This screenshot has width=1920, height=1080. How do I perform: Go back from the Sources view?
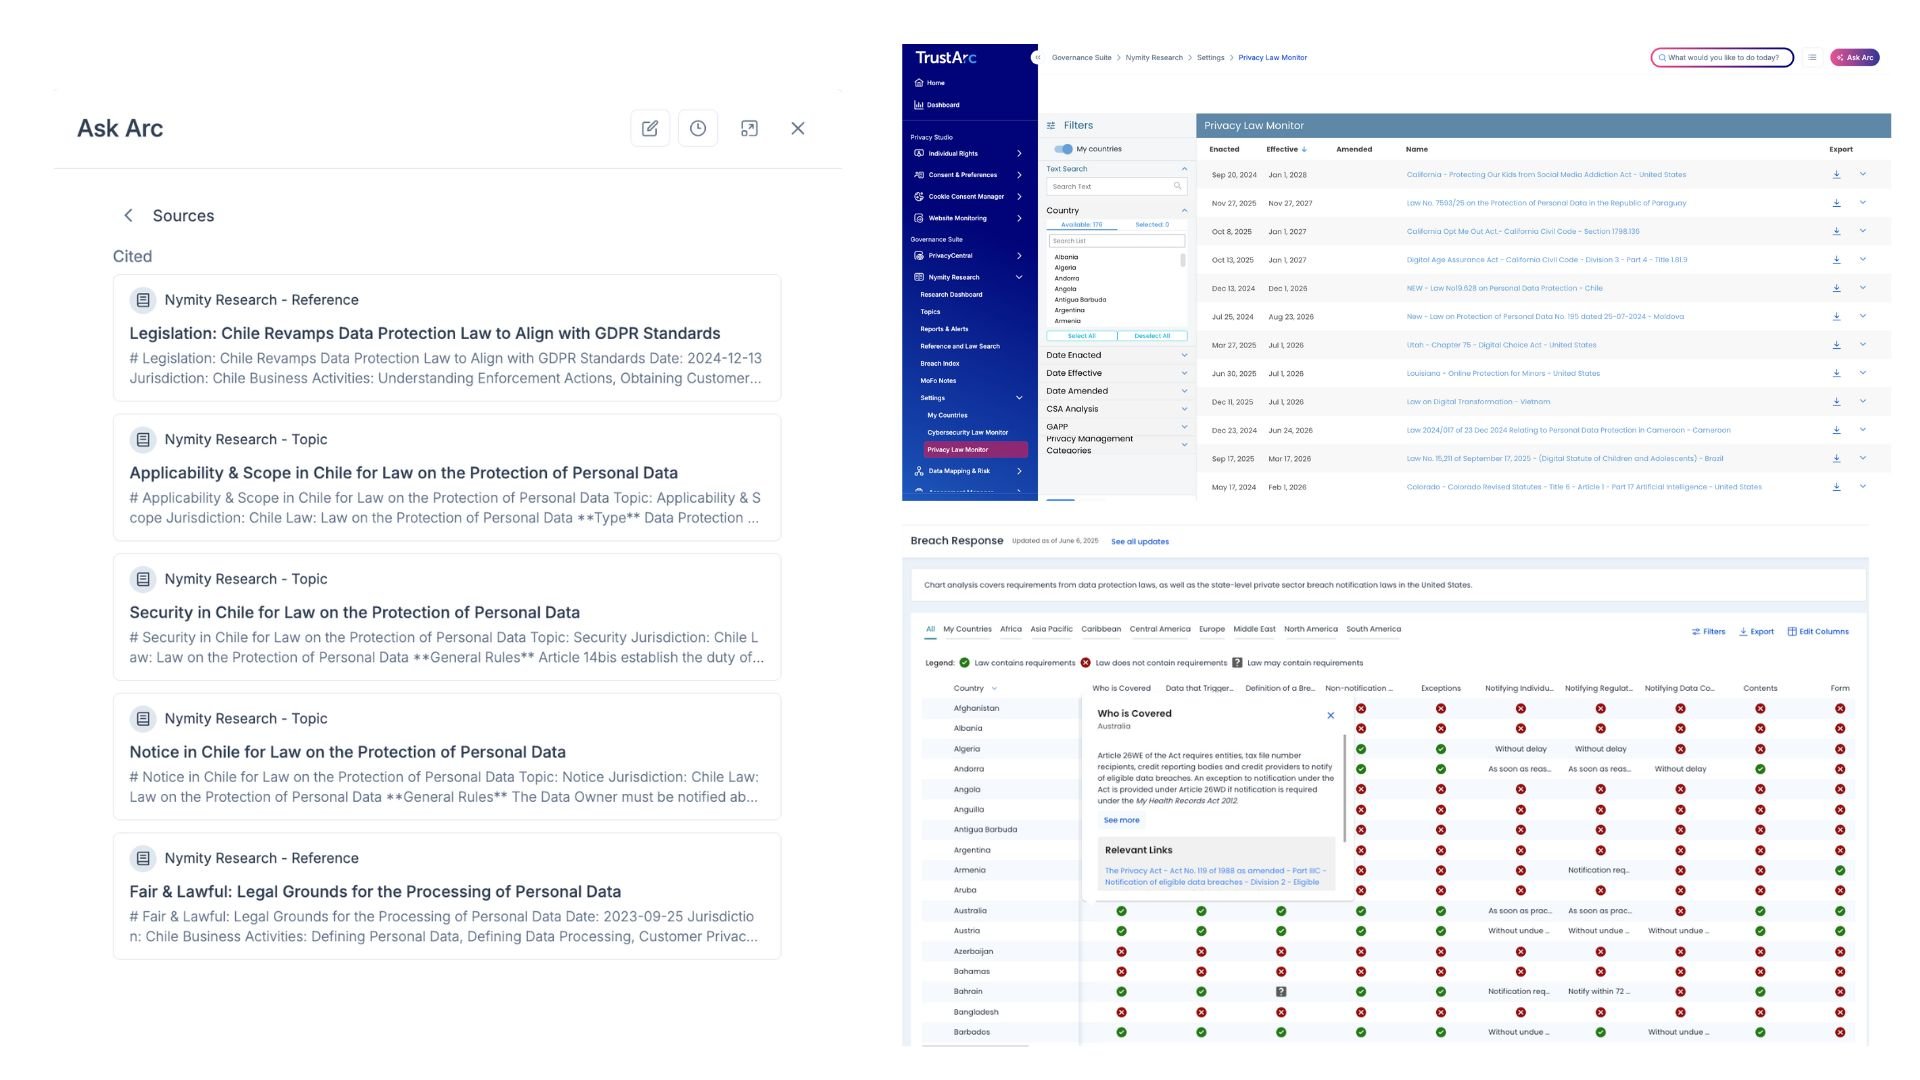click(128, 216)
